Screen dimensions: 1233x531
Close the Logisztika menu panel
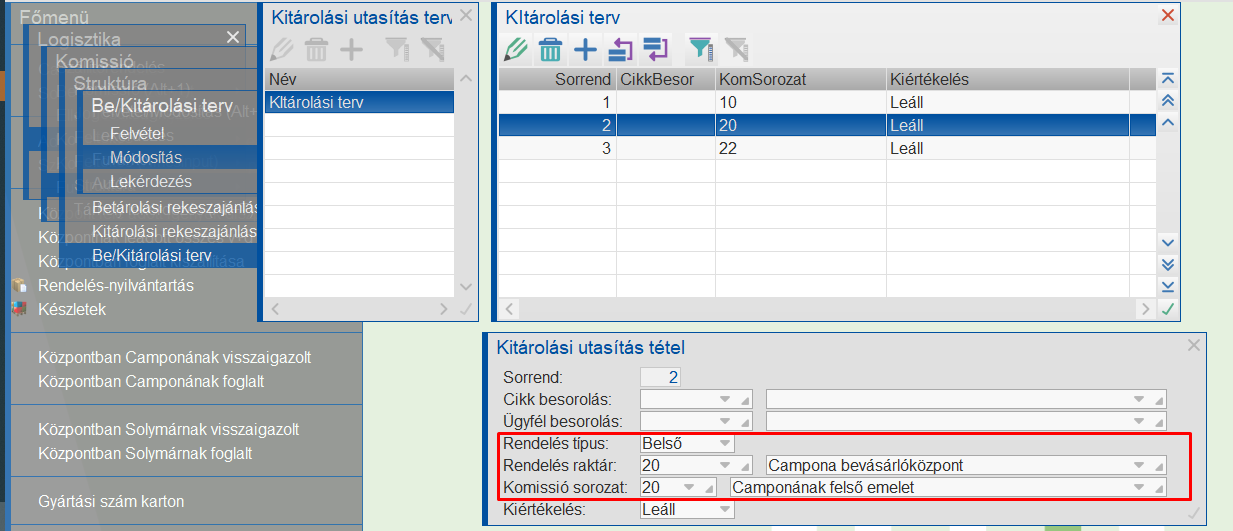click(233, 37)
